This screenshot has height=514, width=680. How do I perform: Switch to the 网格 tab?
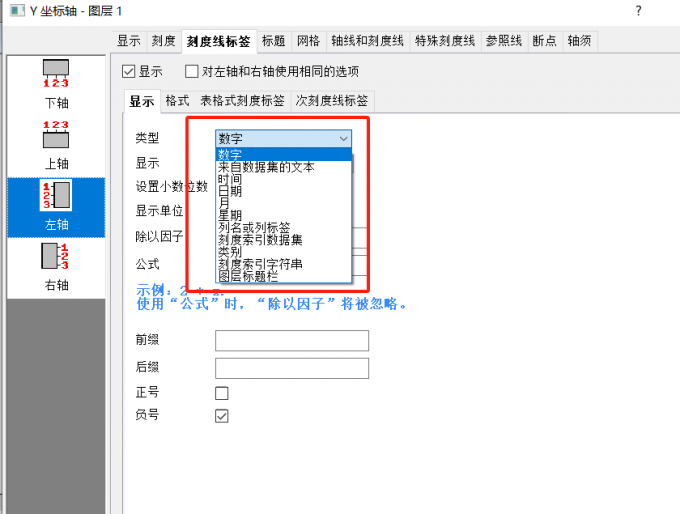coord(308,41)
